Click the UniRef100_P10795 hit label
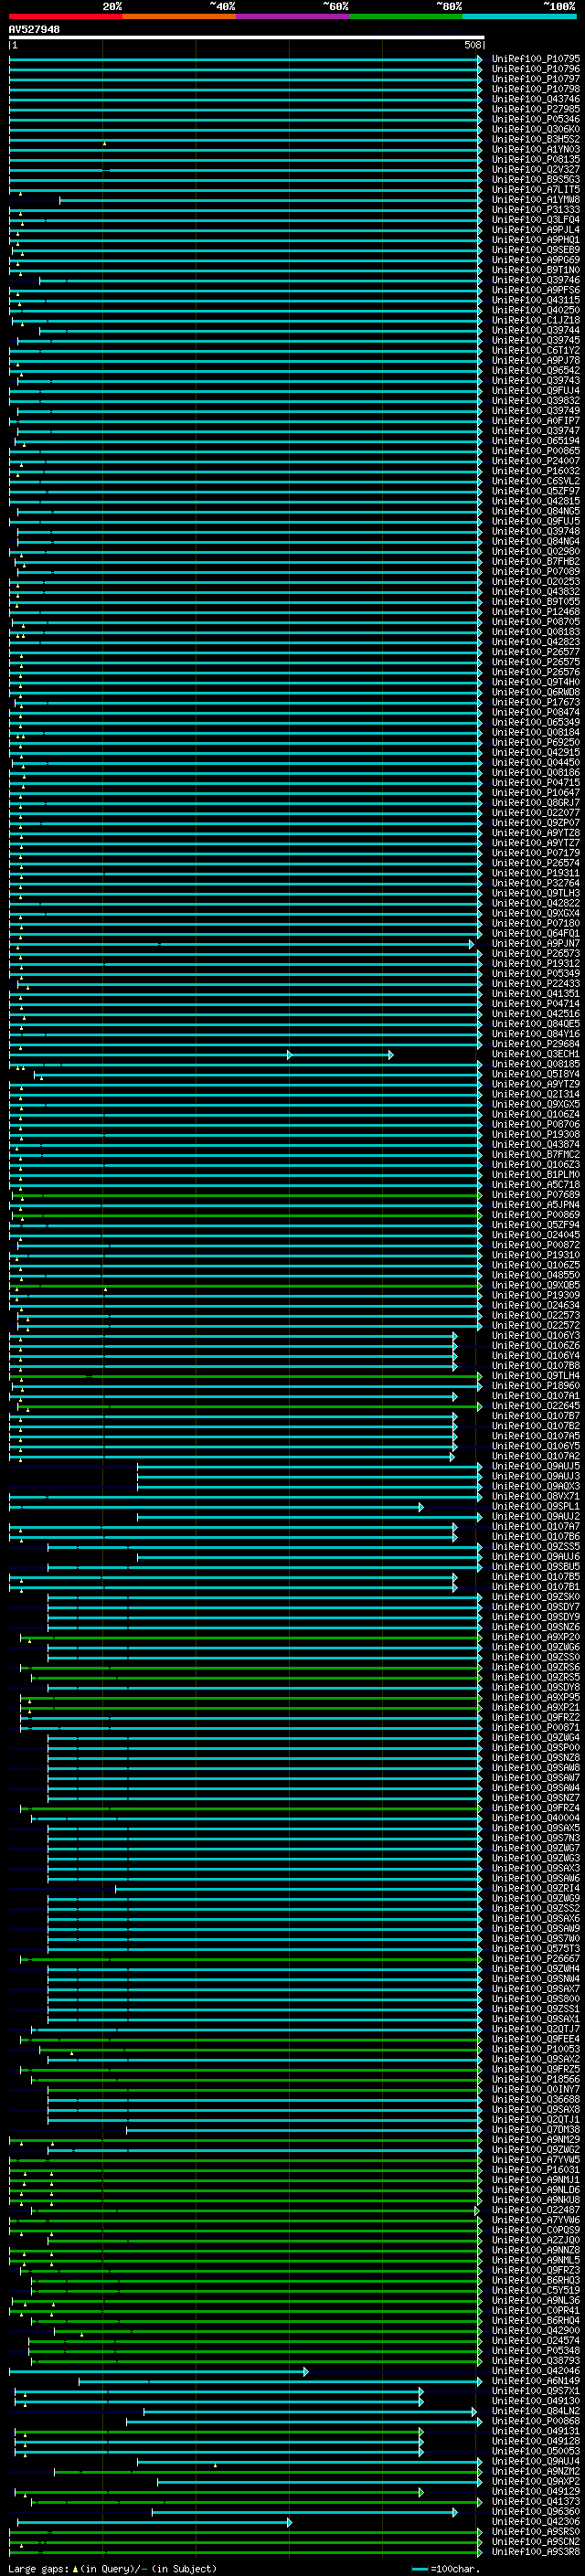The height and width of the screenshot is (2576, 585). pos(536,59)
